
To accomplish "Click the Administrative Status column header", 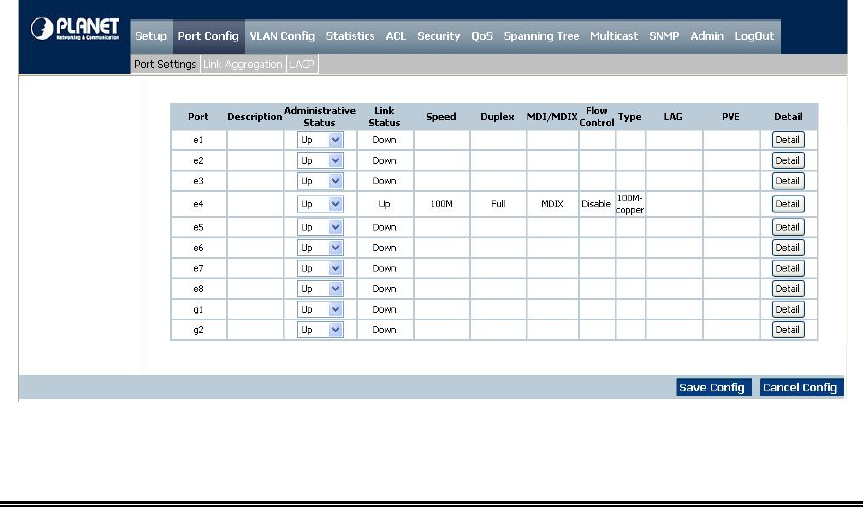I will (320, 117).
